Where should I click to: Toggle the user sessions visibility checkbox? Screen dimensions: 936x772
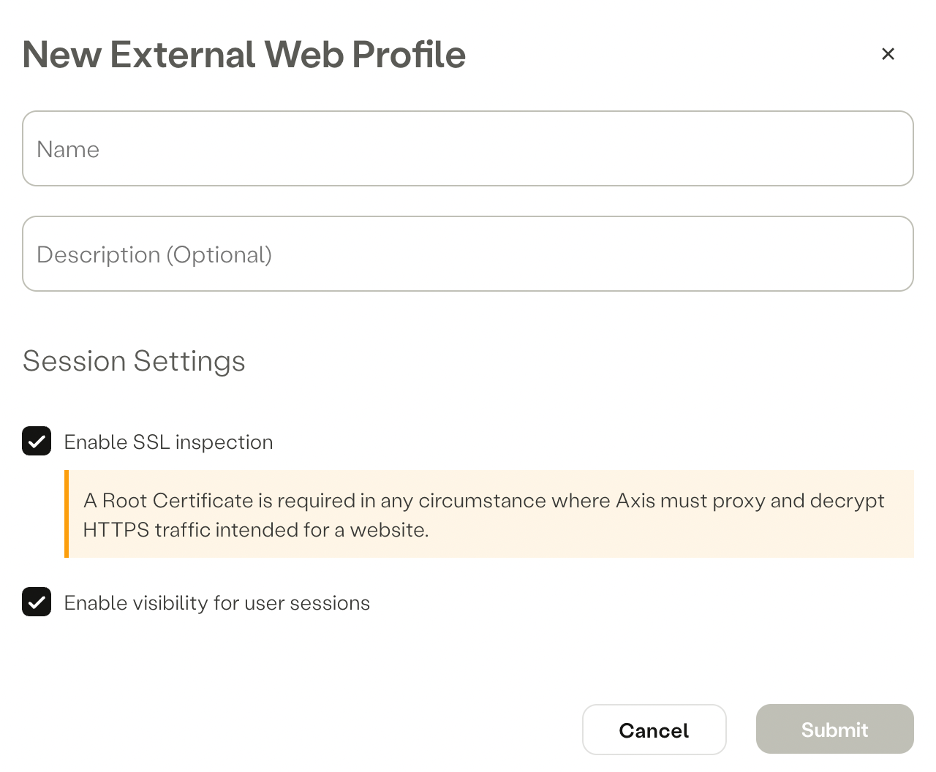tap(37, 602)
